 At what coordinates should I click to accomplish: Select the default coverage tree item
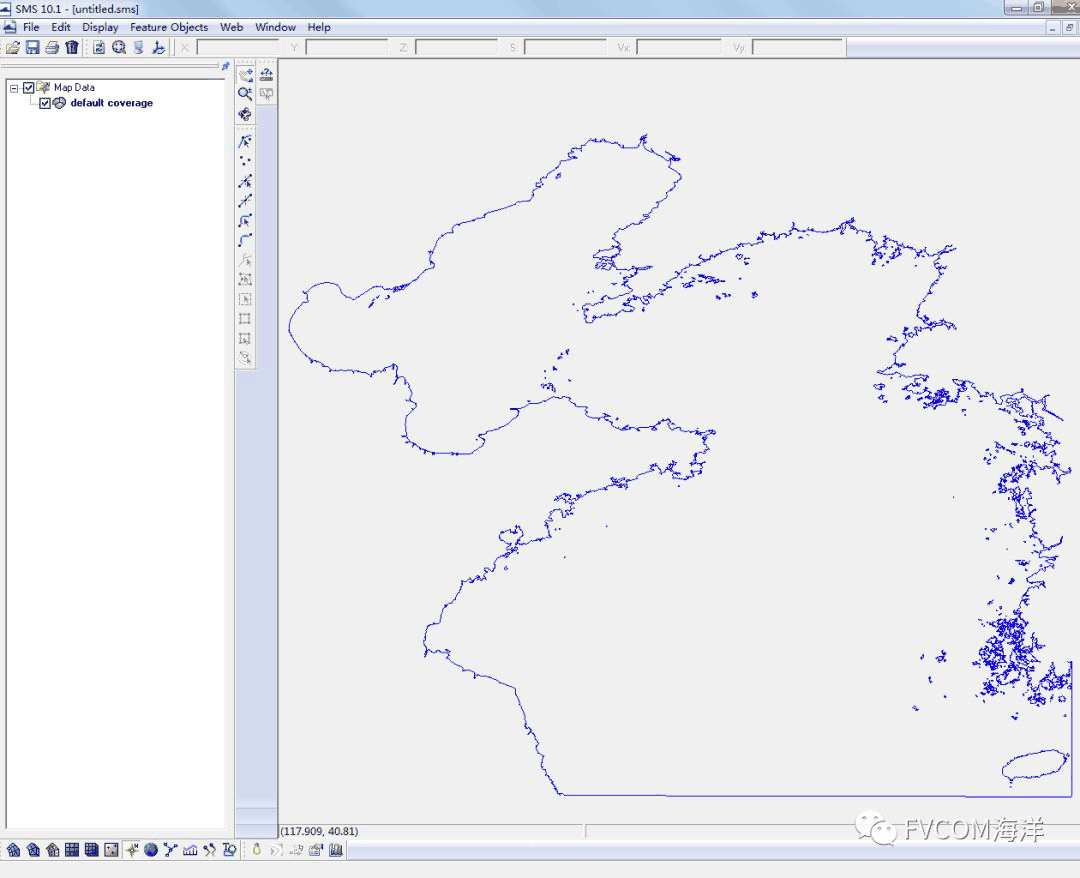point(111,103)
